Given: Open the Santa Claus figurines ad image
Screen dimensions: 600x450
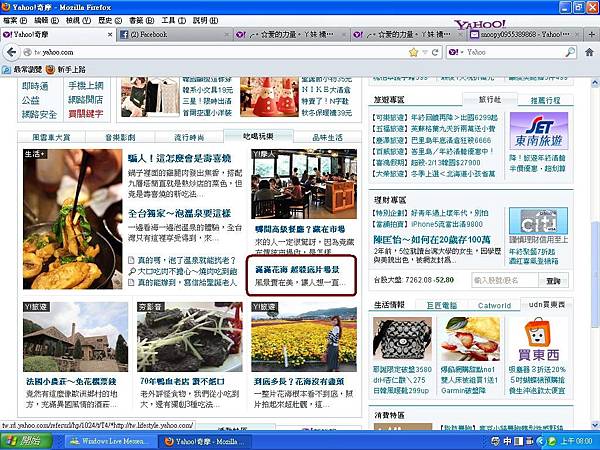Looking at the screenshot, I should tap(269, 97).
